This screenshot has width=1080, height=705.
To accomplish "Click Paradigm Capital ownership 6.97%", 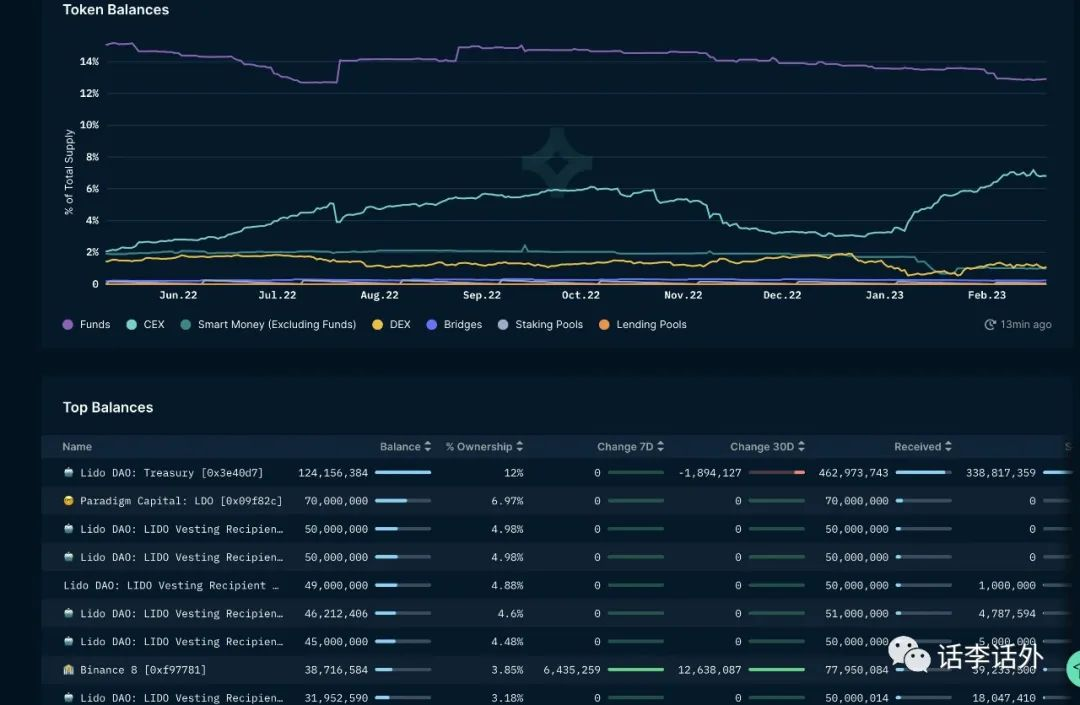I will tap(508, 501).
